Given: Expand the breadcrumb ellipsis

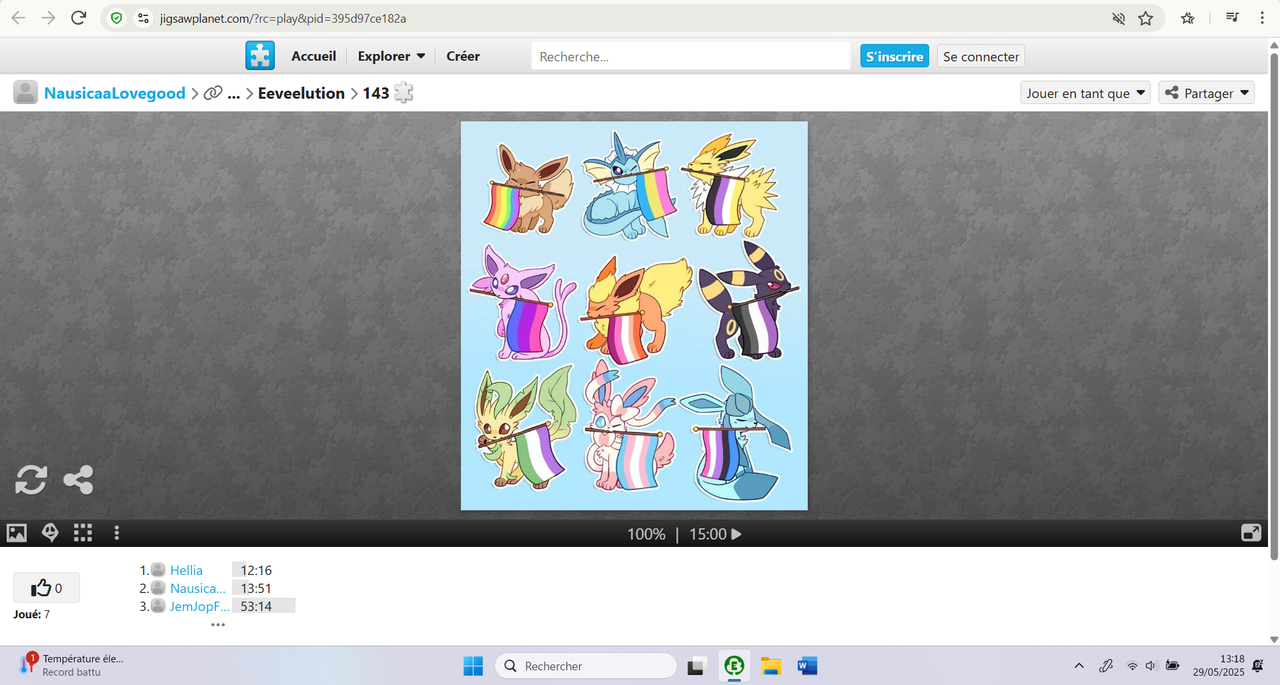Looking at the screenshot, I should click(x=234, y=93).
